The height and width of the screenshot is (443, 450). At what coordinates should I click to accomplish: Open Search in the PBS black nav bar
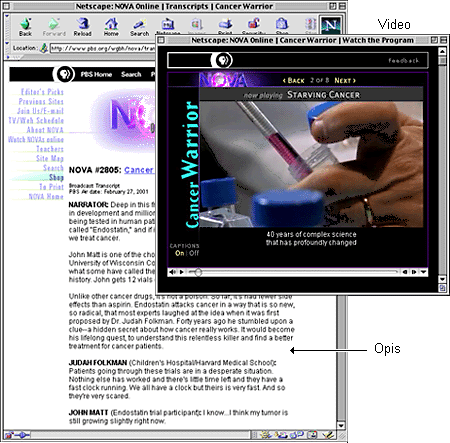pos(131,74)
